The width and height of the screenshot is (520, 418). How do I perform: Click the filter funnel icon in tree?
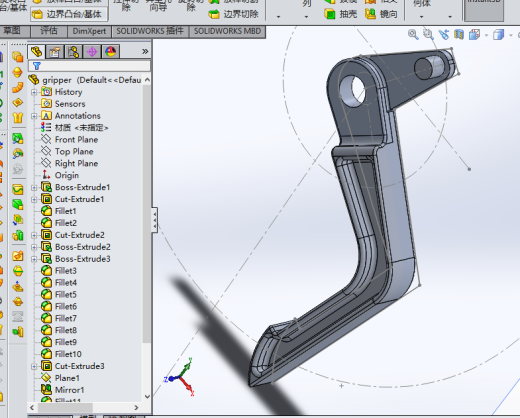(x=37, y=66)
